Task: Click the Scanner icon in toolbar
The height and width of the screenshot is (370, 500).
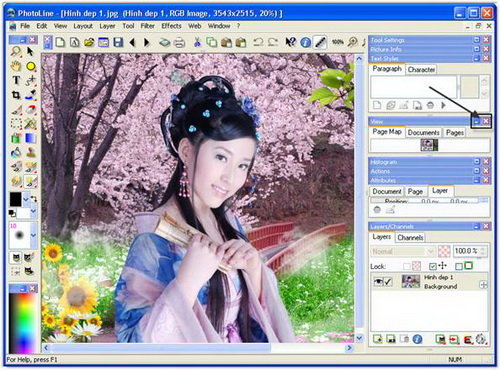Action: point(165,43)
